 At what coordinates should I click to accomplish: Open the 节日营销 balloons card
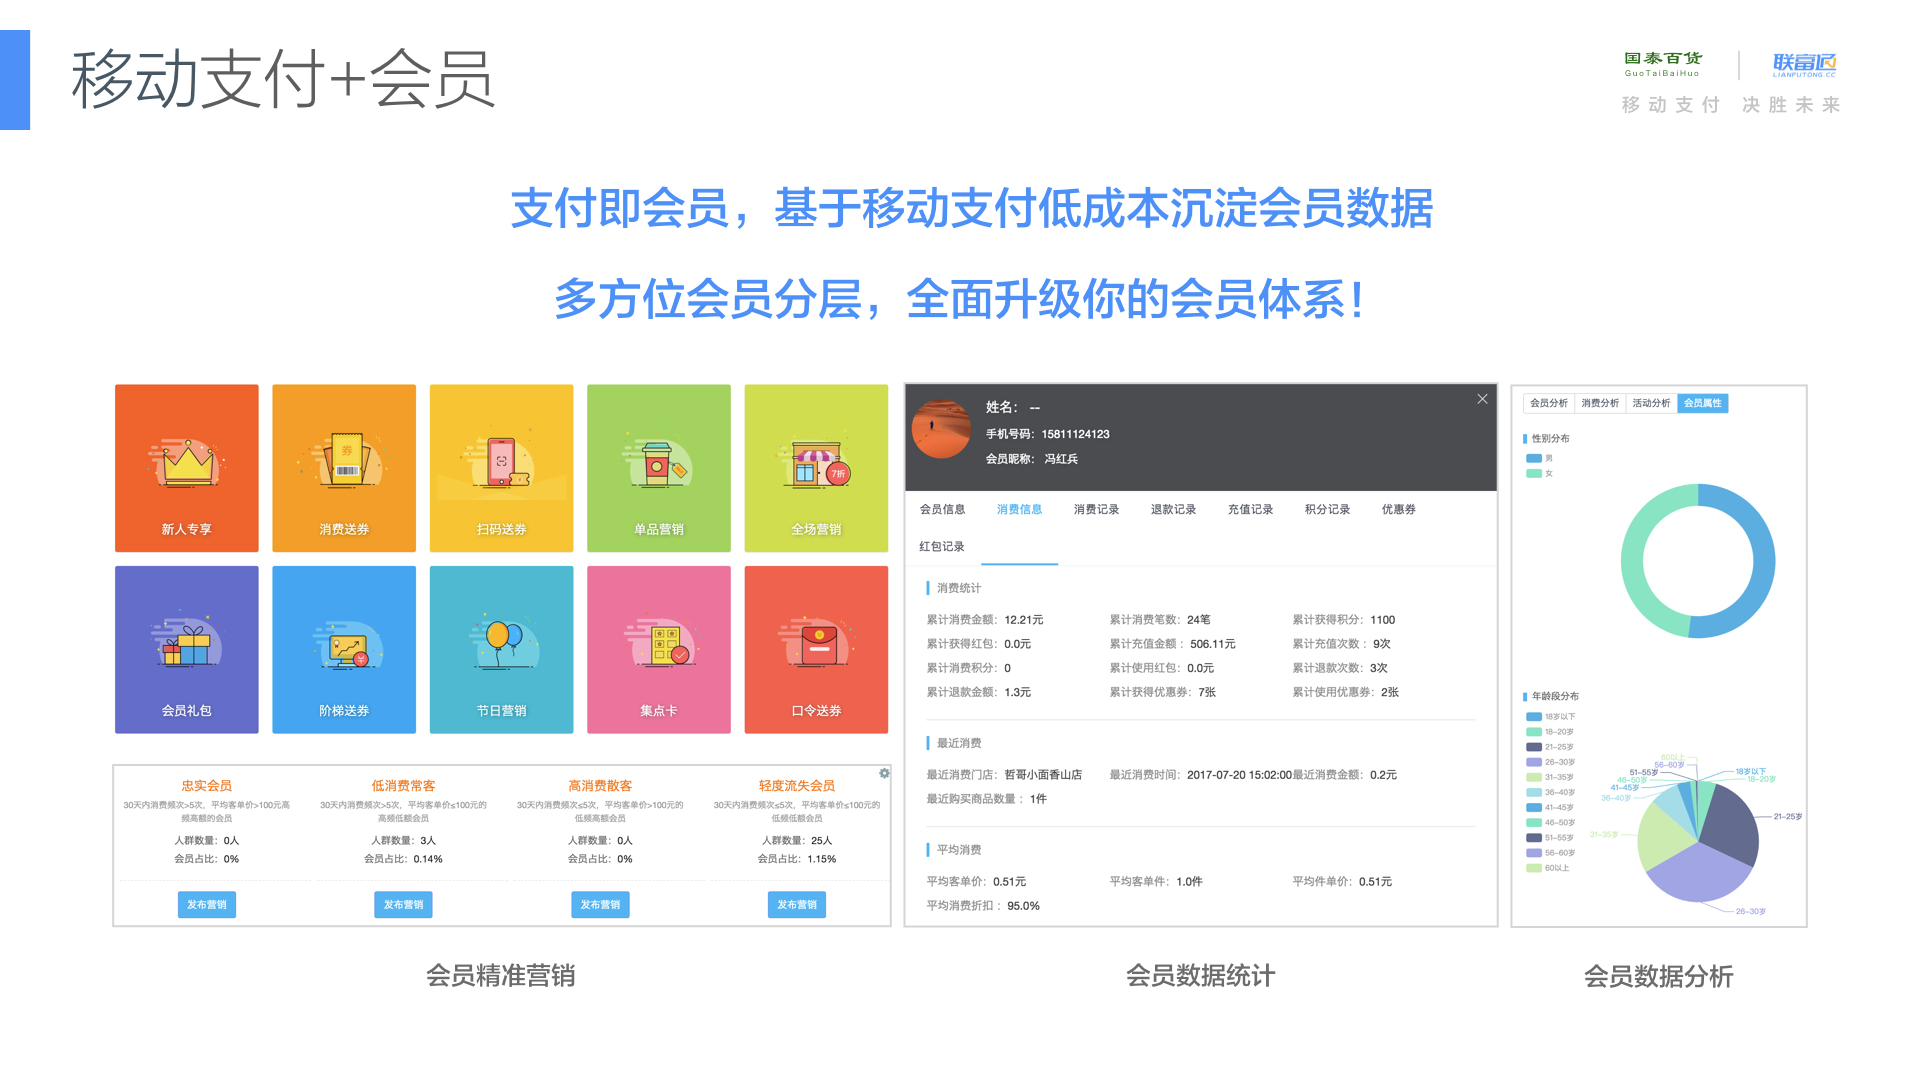(501, 650)
